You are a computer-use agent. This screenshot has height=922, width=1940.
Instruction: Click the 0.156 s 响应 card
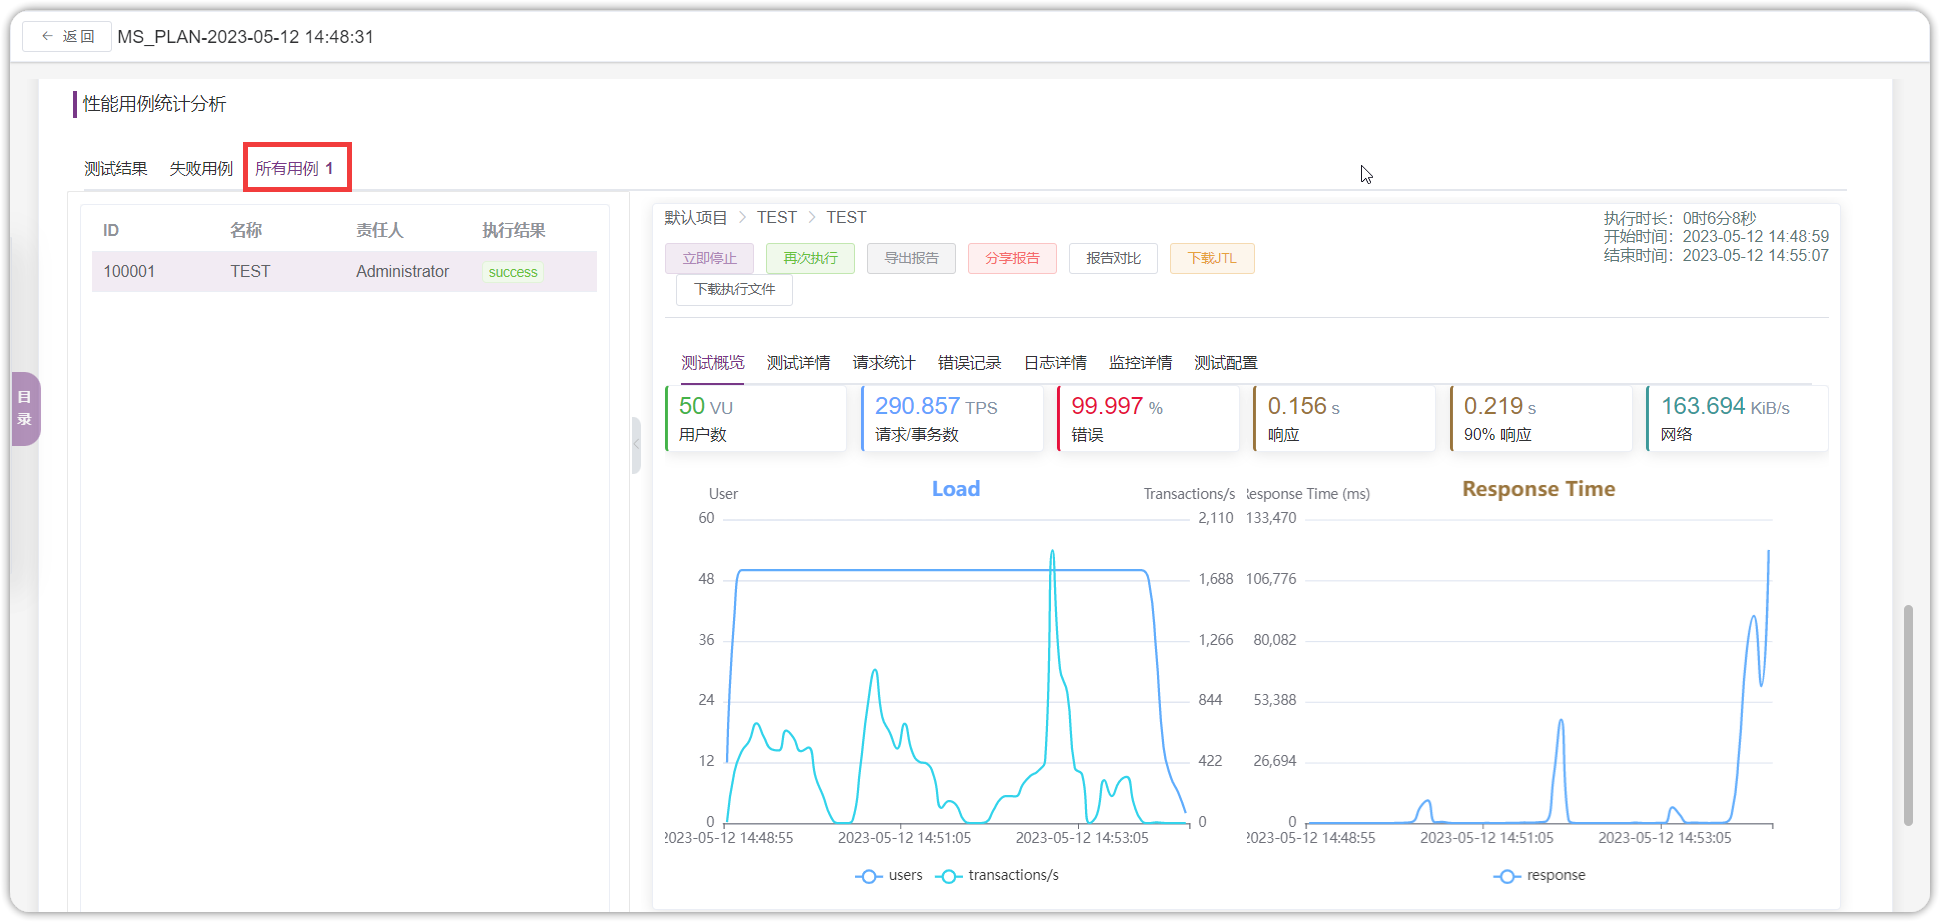pyautogui.click(x=1345, y=418)
